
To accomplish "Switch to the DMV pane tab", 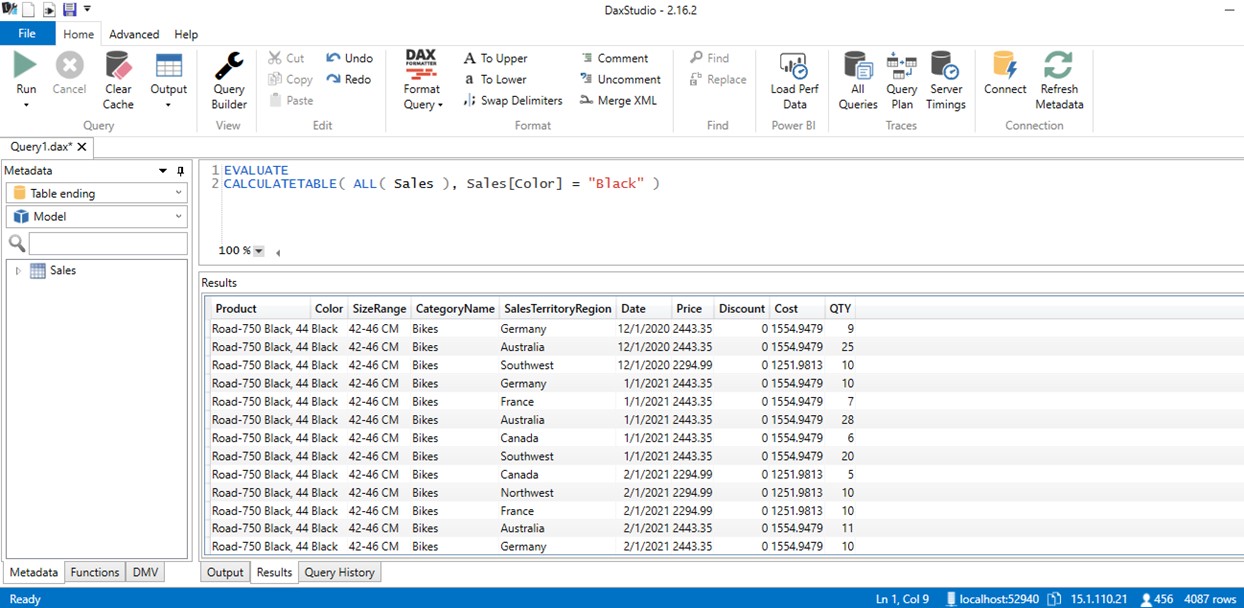I will [145, 573].
